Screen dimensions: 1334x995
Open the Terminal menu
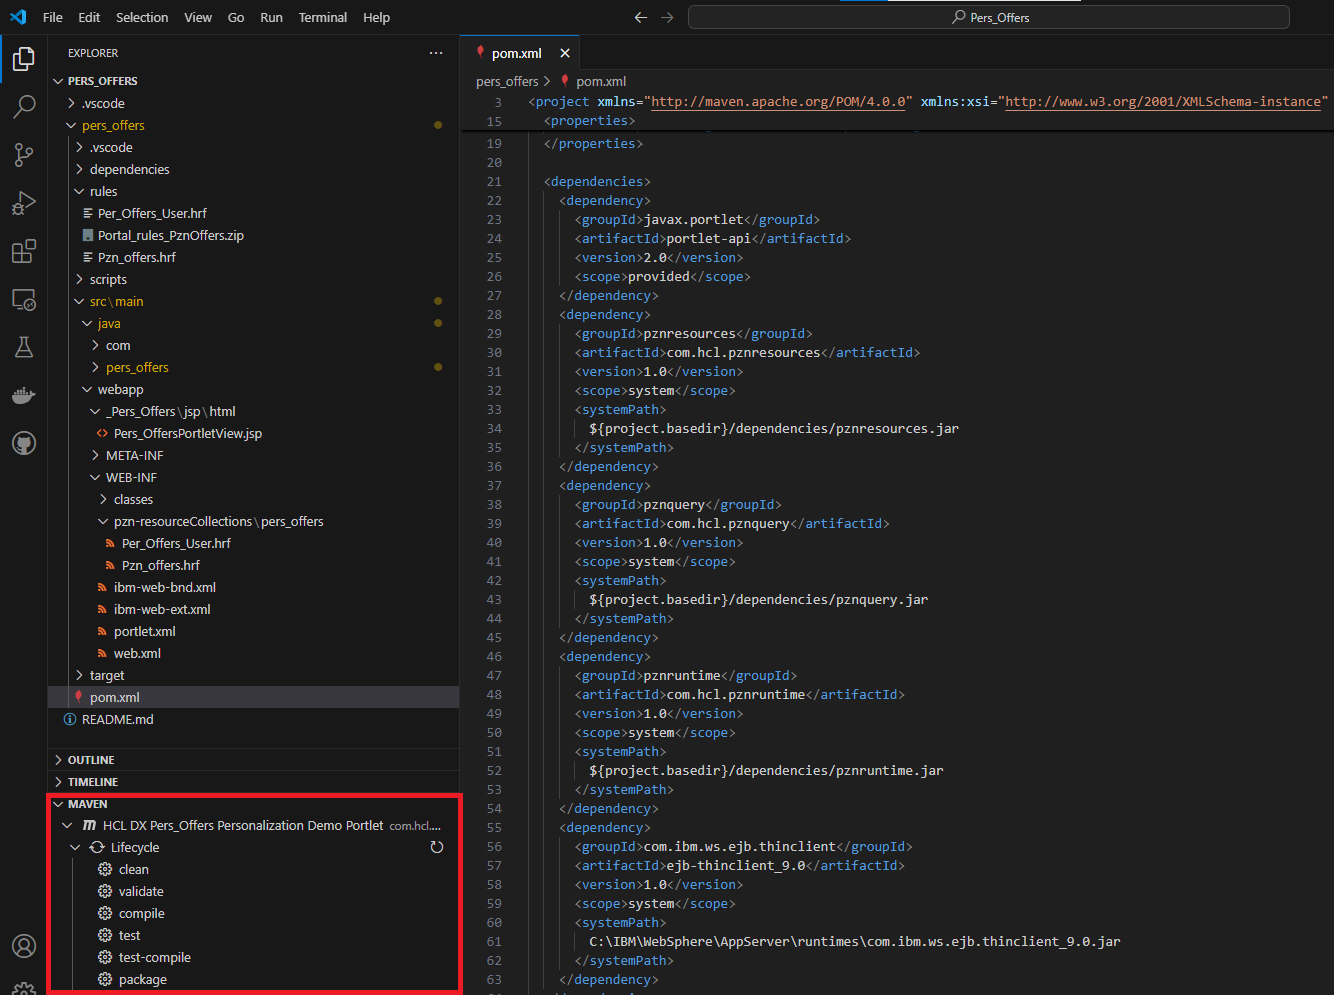point(322,17)
